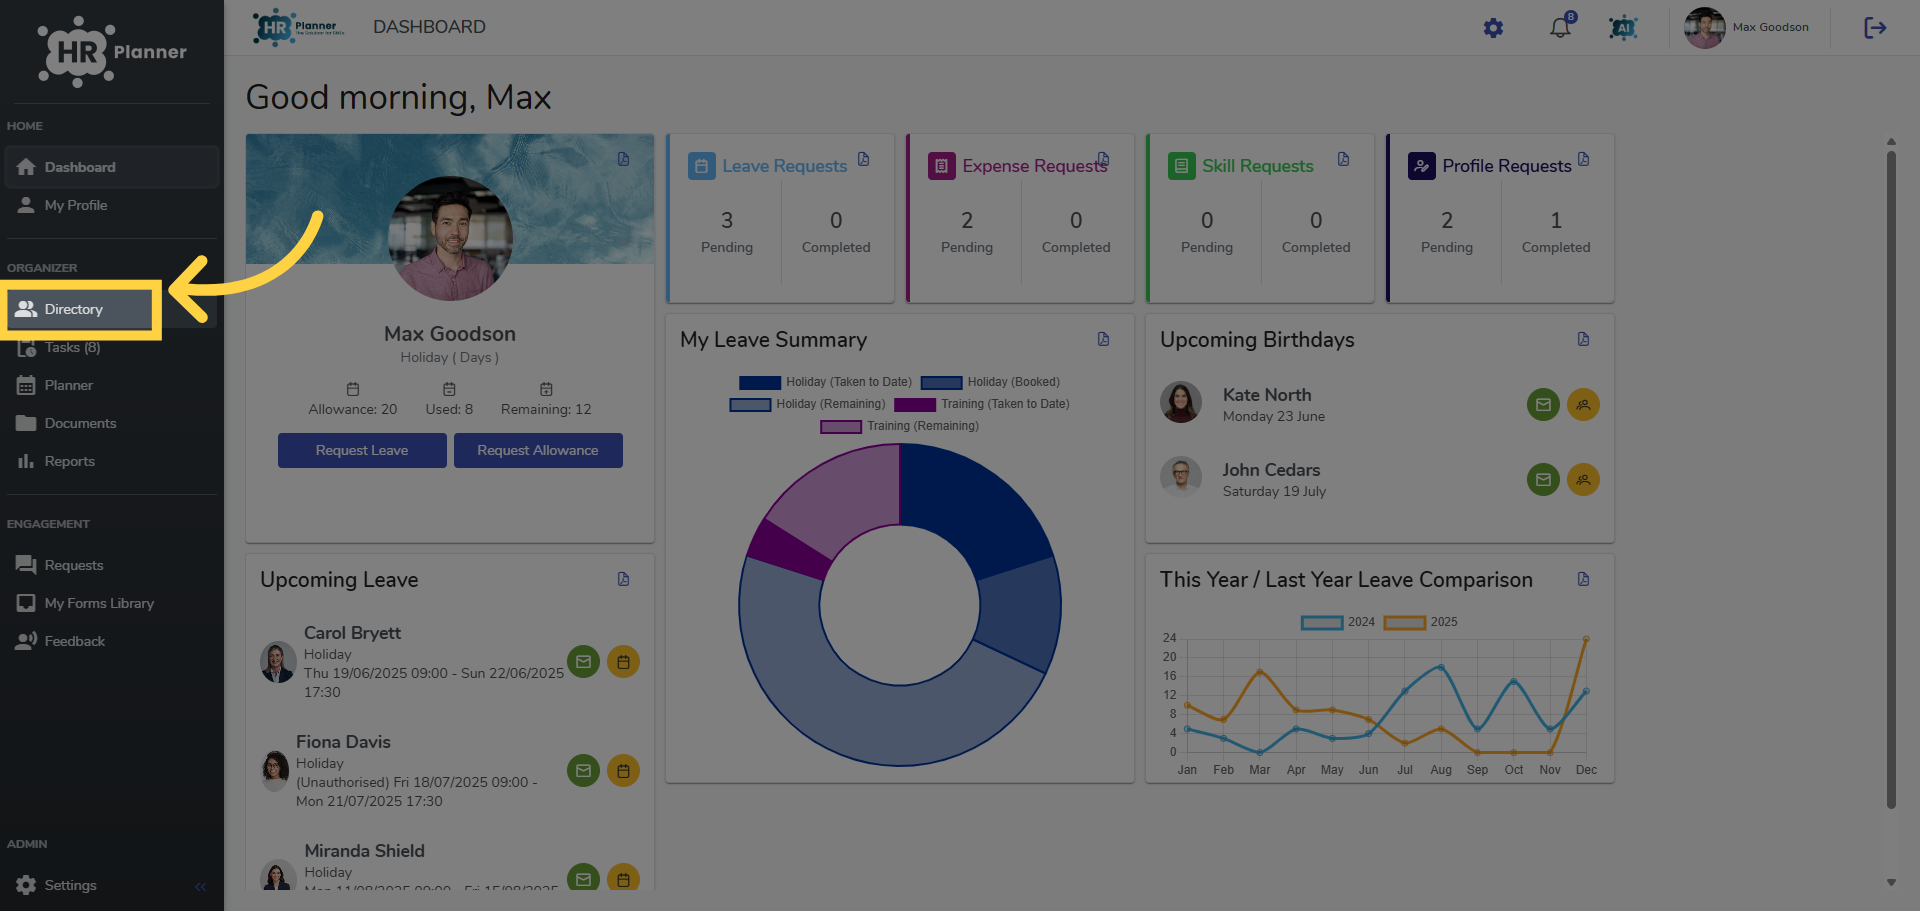Launch the AI assistant icon
1920x911 pixels.
(x=1623, y=28)
